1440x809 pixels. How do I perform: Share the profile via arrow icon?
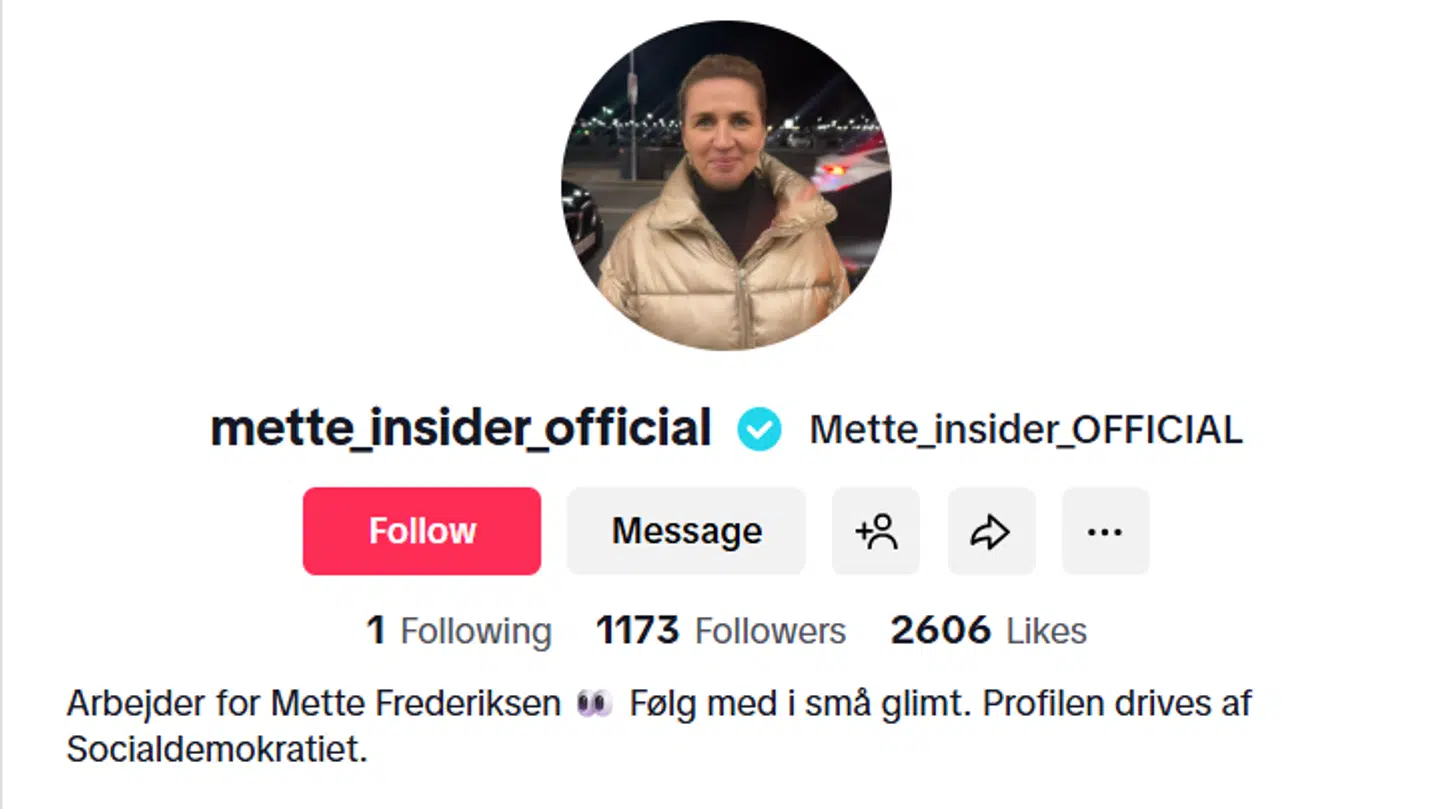[991, 531]
